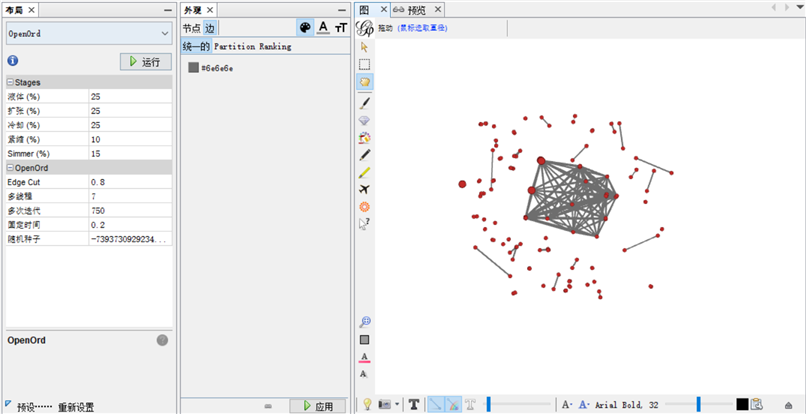Select the painter brush tool
This screenshot has width=806, height=414.
pos(364,103)
